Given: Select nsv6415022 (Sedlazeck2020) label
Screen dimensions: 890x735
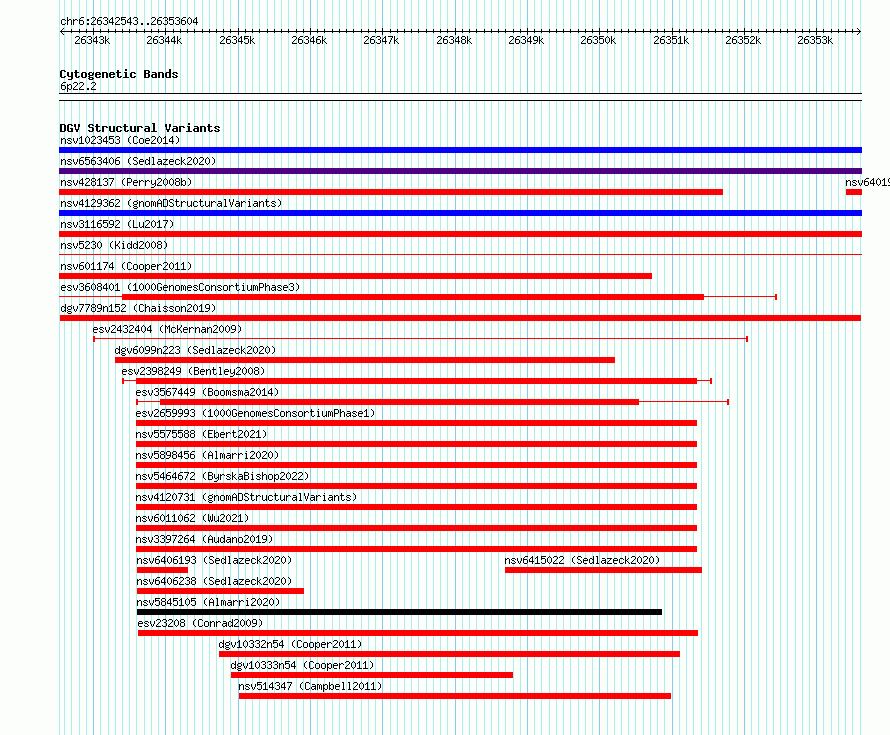Looking at the screenshot, I should 582,560.
